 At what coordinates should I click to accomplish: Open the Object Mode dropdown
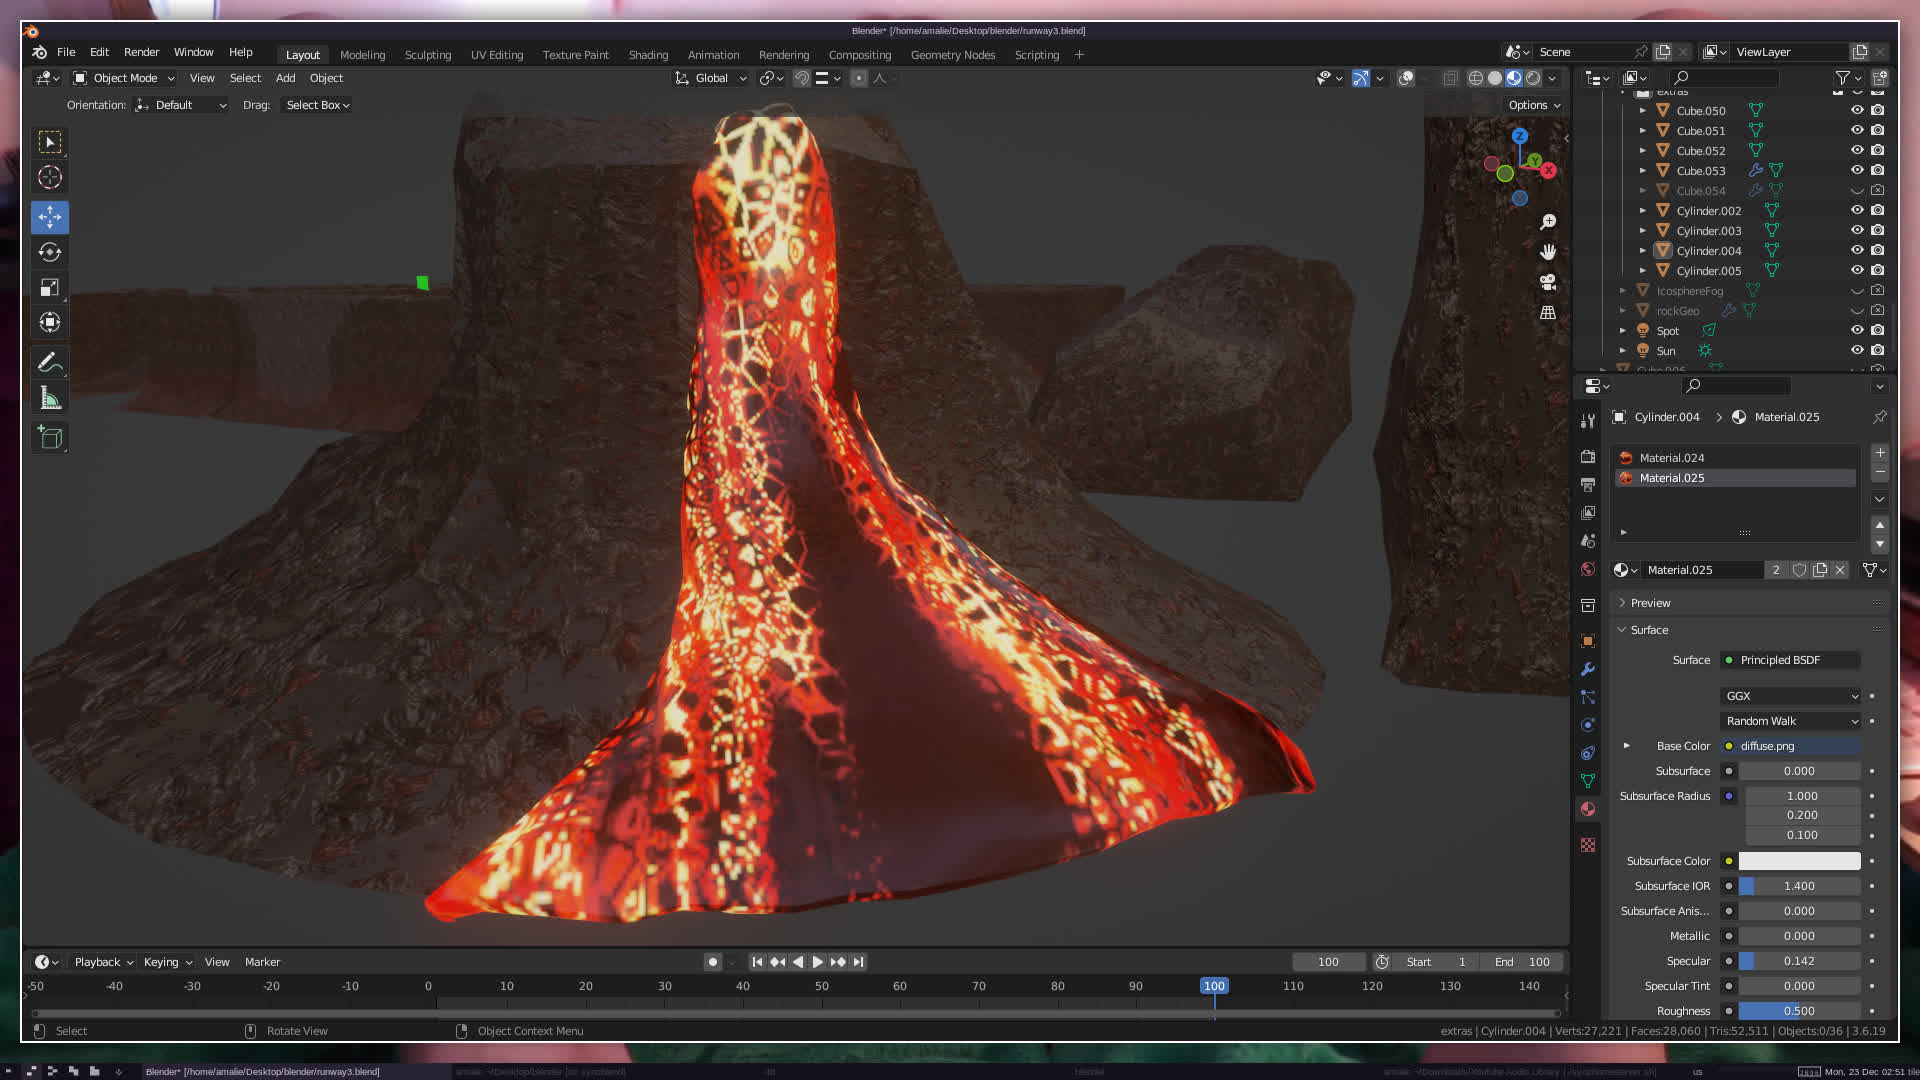tap(124, 78)
